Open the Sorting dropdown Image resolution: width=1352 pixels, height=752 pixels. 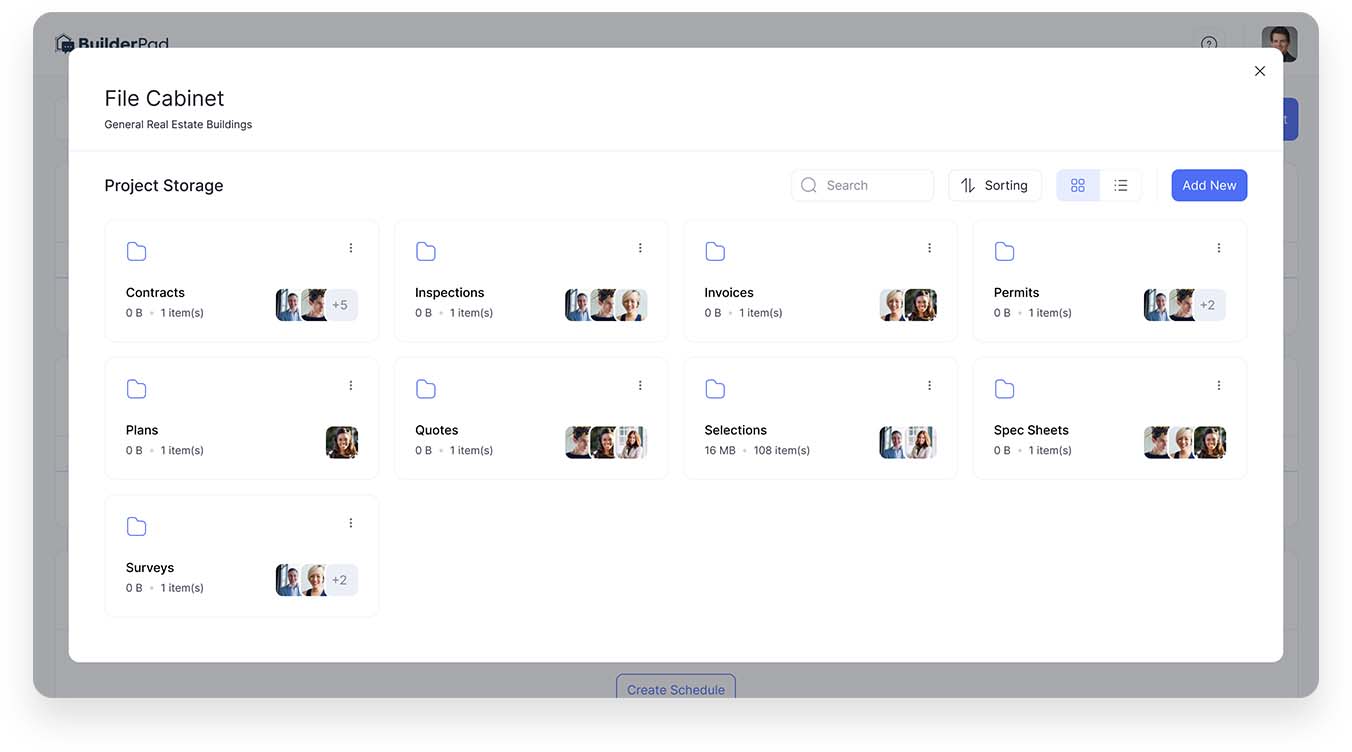click(994, 185)
